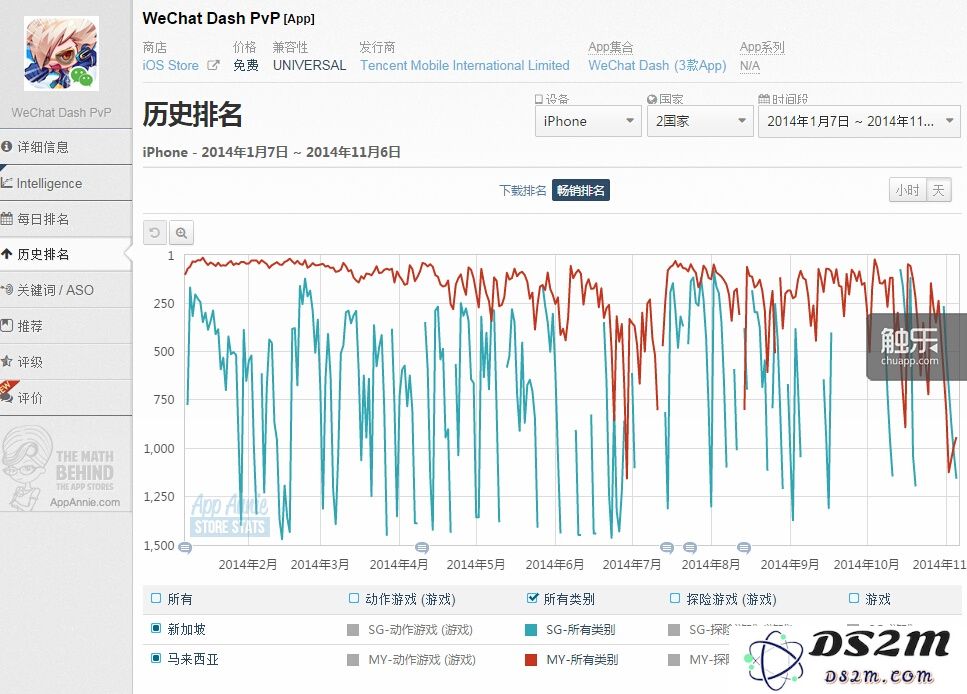The height and width of the screenshot is (694, 967).
Task: Switch granularity to 天
Action: [938, 190]
